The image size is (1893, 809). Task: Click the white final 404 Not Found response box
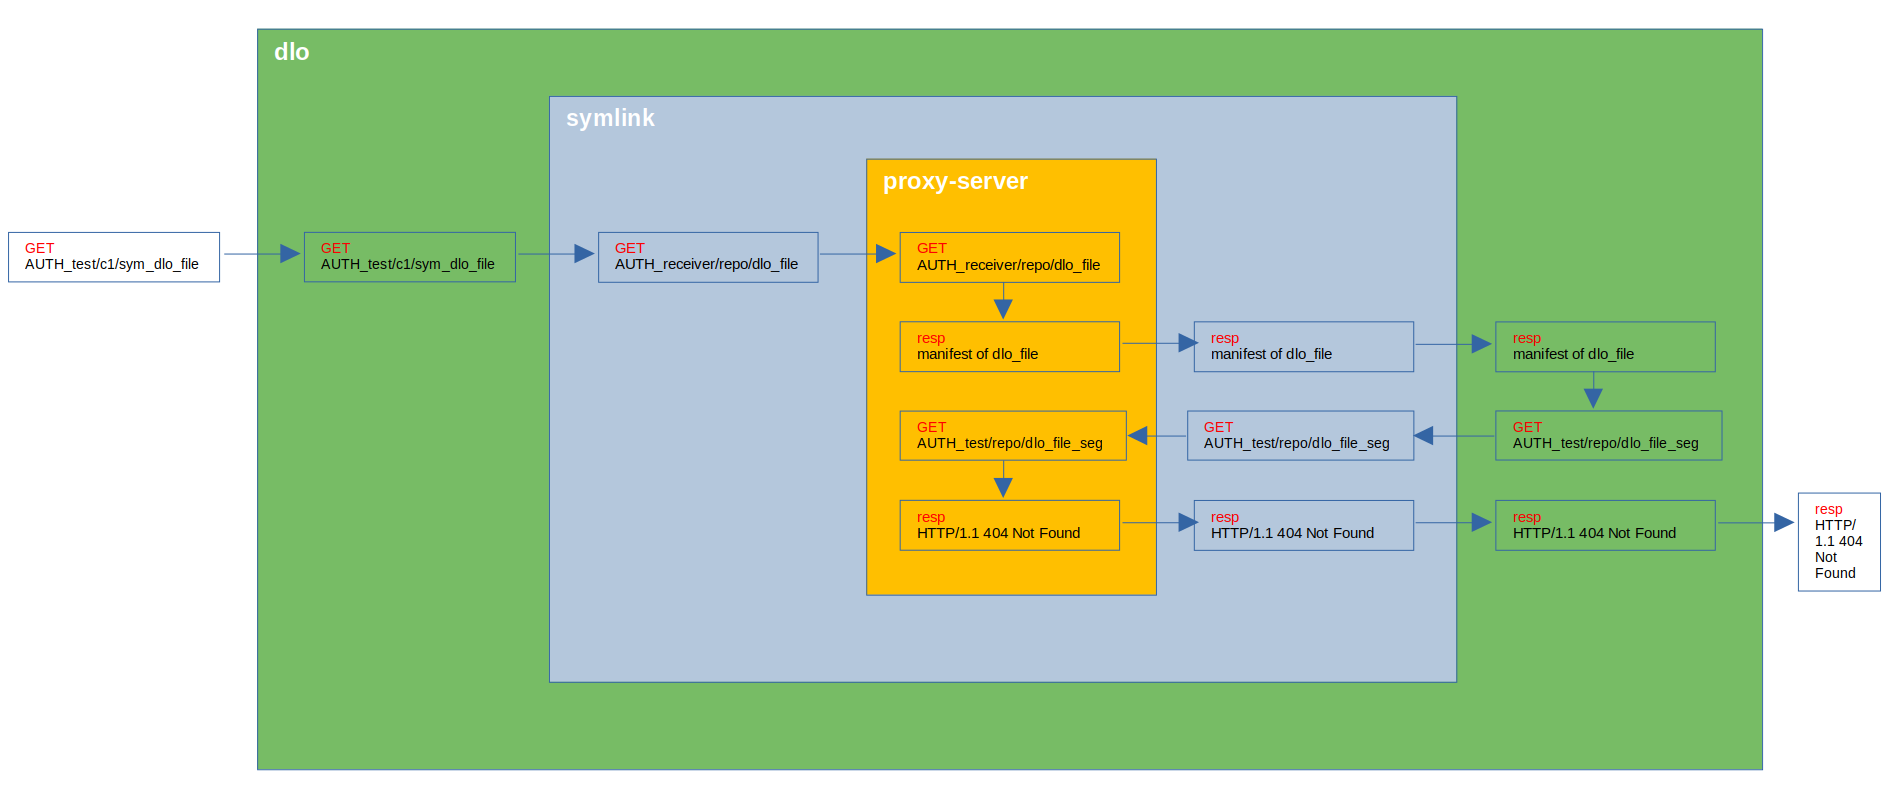[1839, 542]
